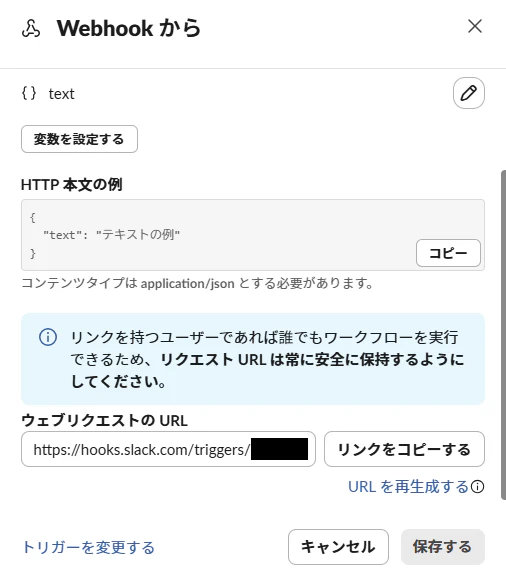506x581 pixels.
Task: Copy the HTTP body example with コピー
Action: 448,253
